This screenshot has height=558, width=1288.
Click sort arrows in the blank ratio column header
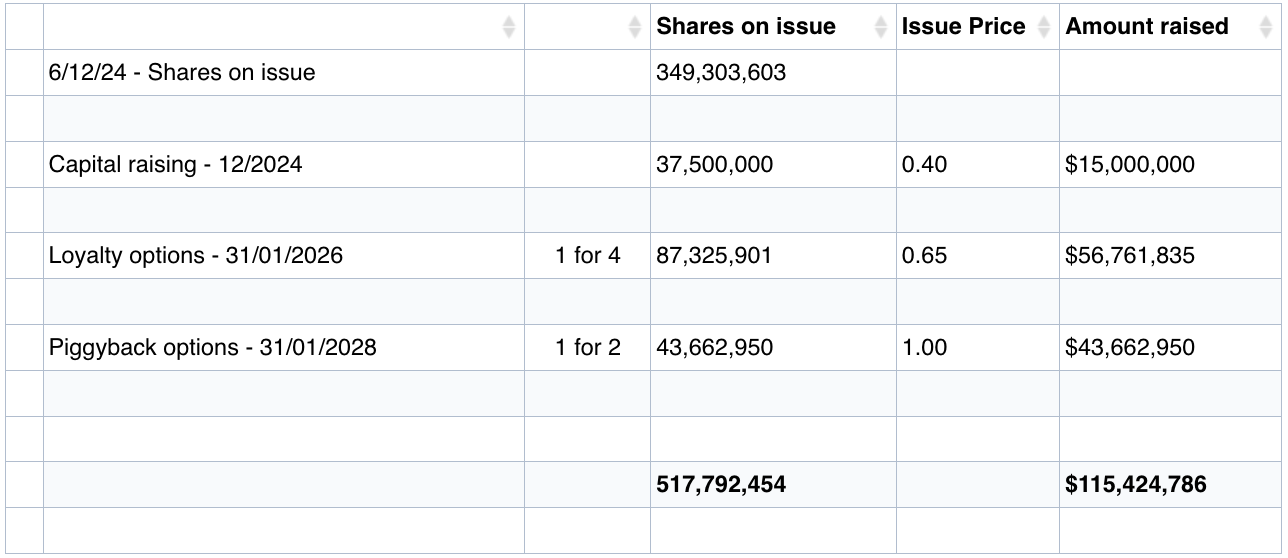coord(635,27)
